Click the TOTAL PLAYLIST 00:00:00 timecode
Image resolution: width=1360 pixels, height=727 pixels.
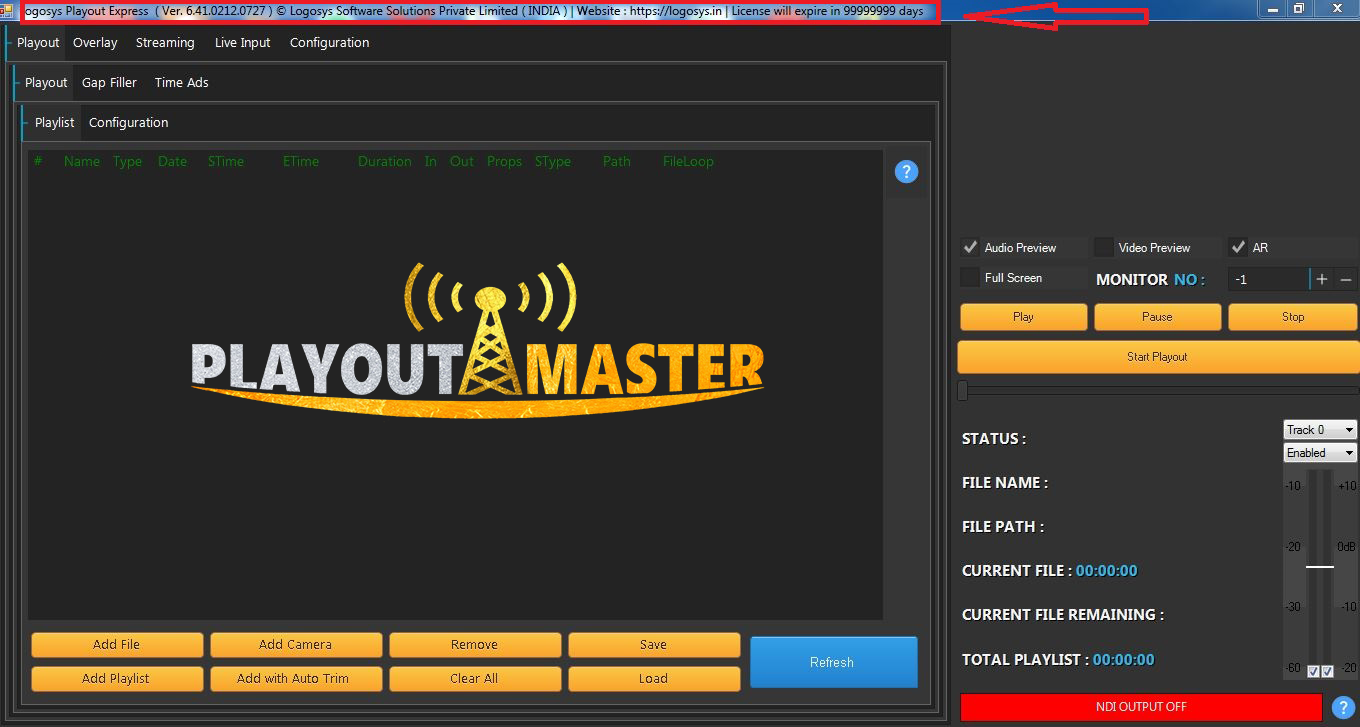tap(1123, 660)
